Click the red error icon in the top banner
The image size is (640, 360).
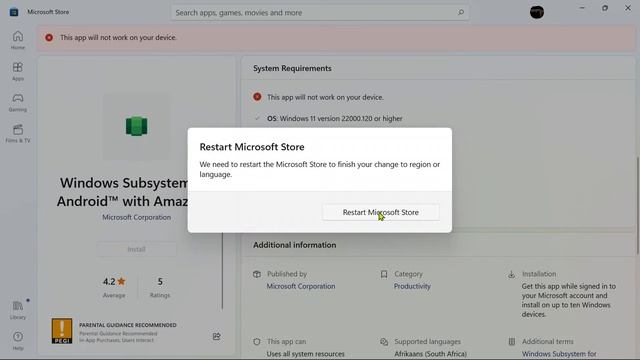49,38
